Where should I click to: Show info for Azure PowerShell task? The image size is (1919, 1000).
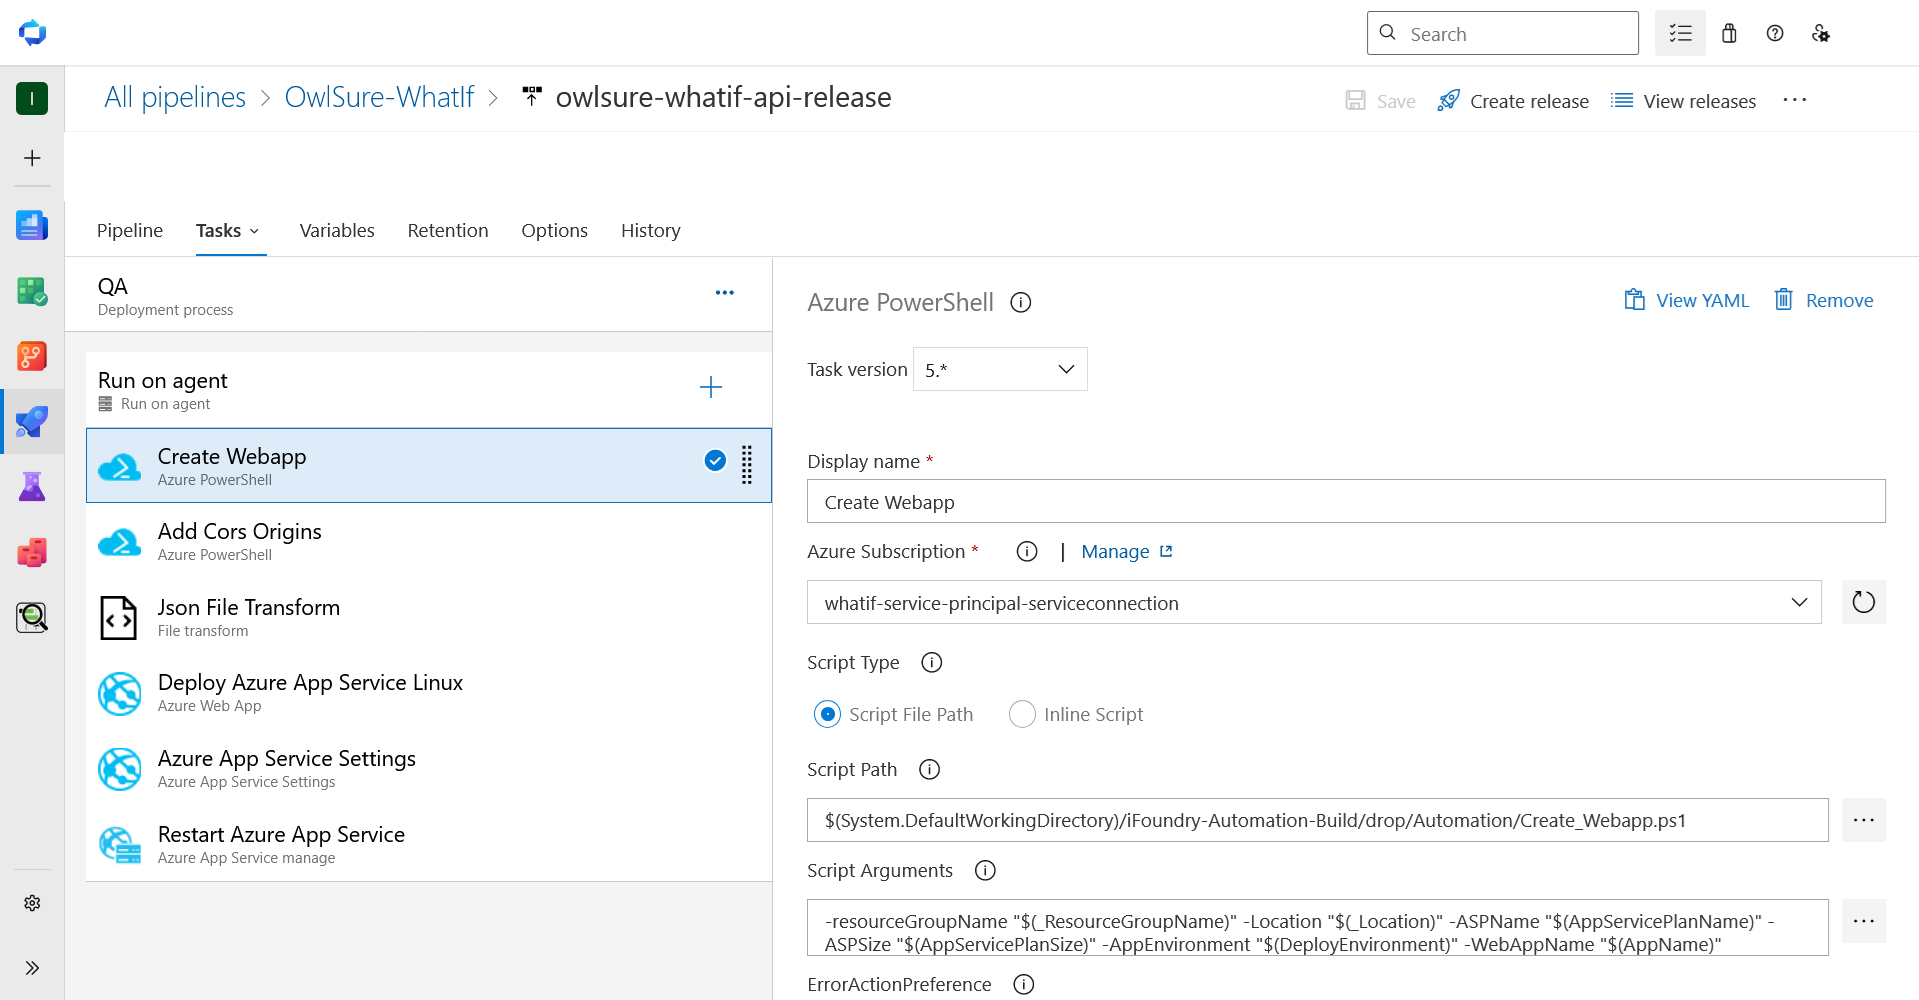tap(1021, 302)
